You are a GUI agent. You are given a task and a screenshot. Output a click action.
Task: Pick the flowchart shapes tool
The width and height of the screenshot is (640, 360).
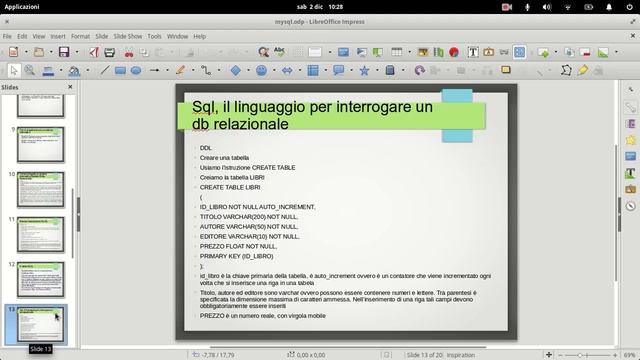pyautogui.click(x=313, y=70)
